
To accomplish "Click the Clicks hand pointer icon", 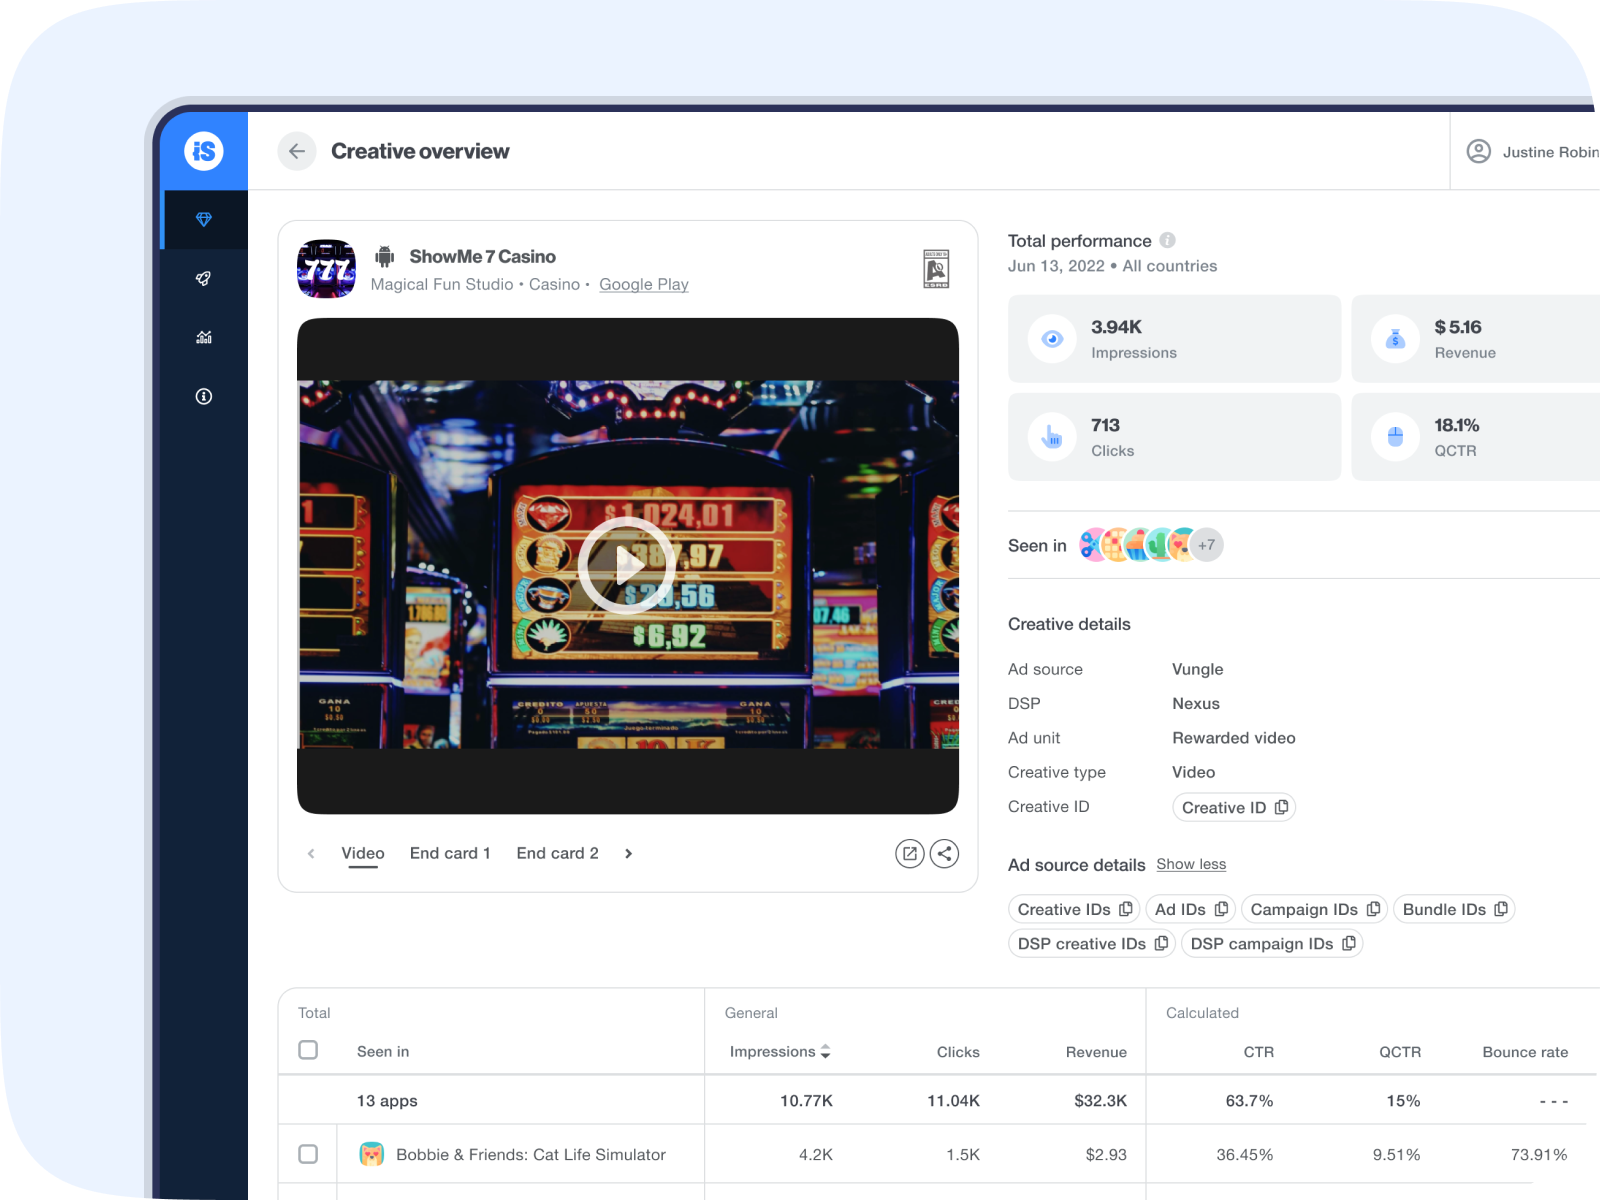I will (1052, 437).
